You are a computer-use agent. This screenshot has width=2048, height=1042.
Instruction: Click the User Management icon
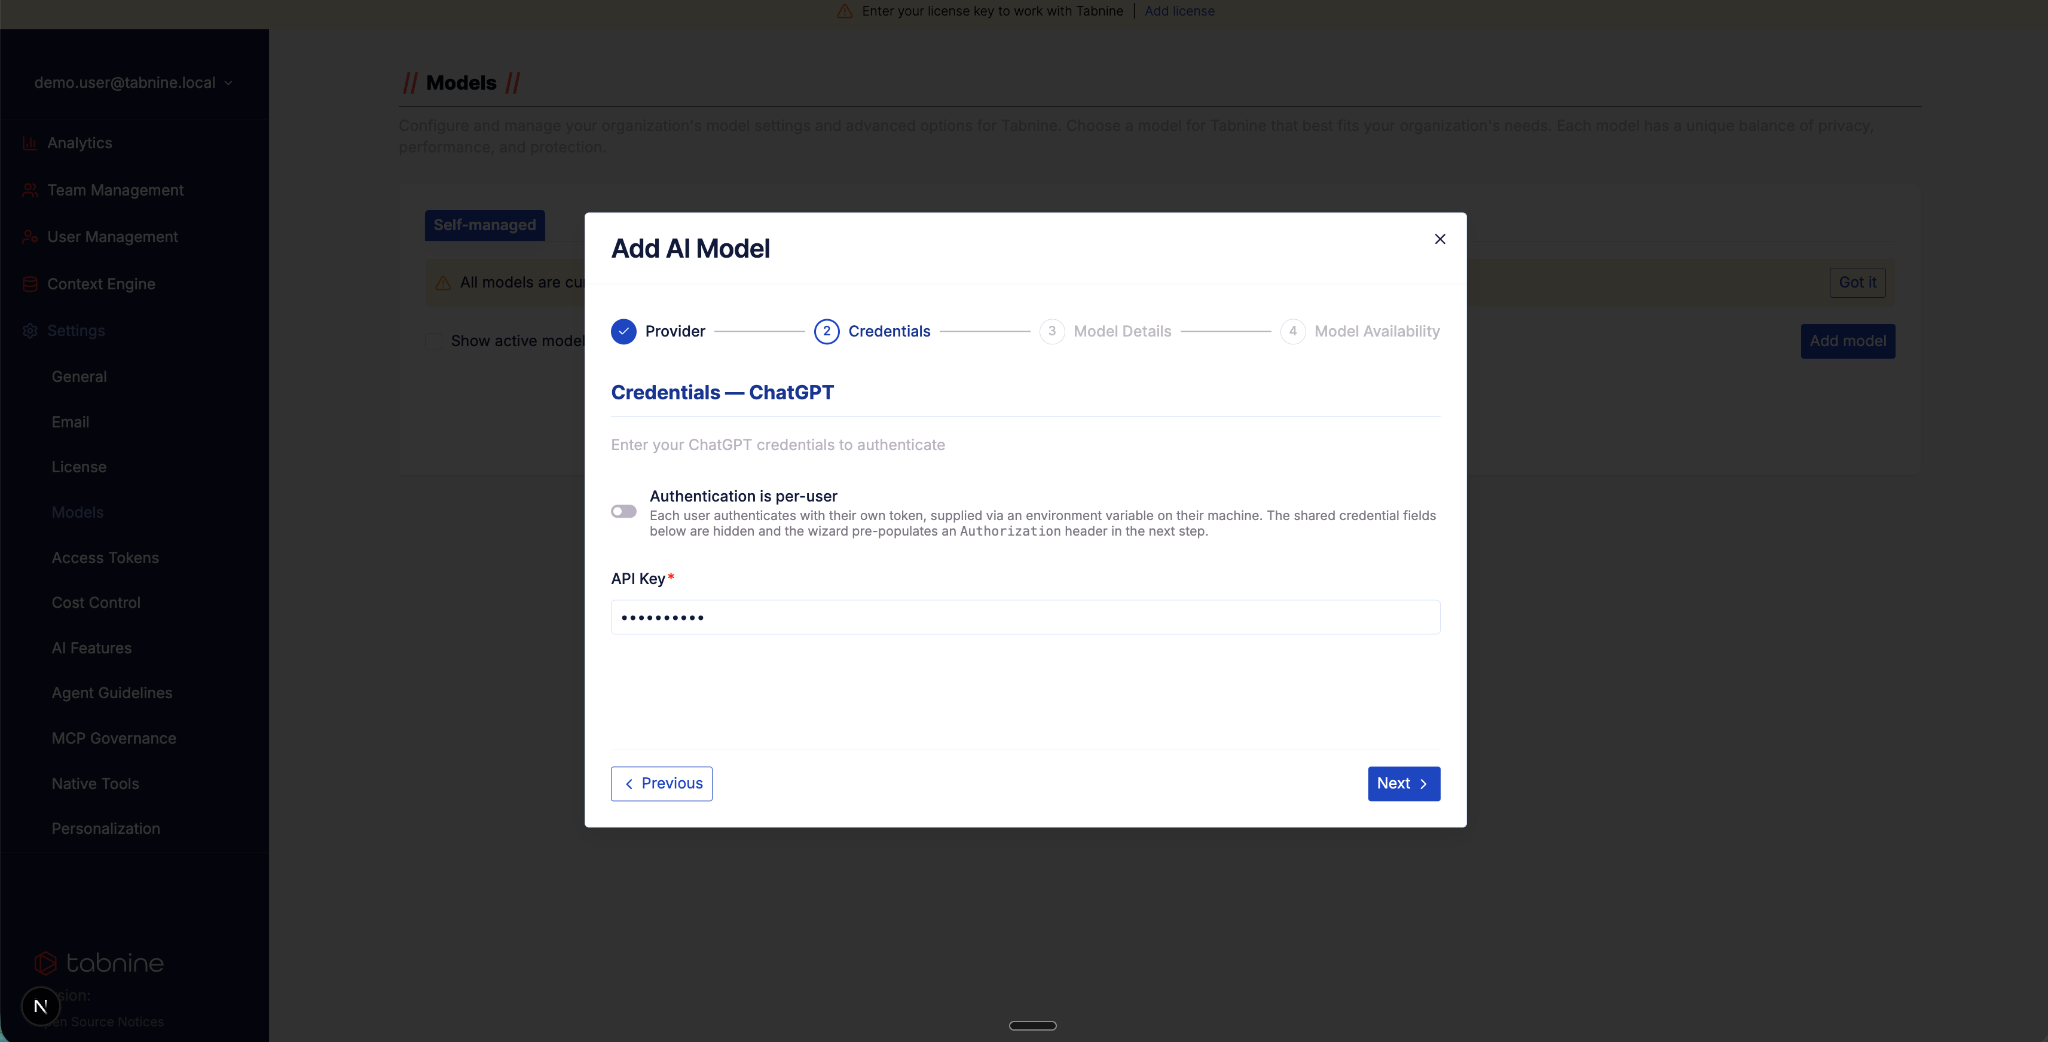coord(30,237)
